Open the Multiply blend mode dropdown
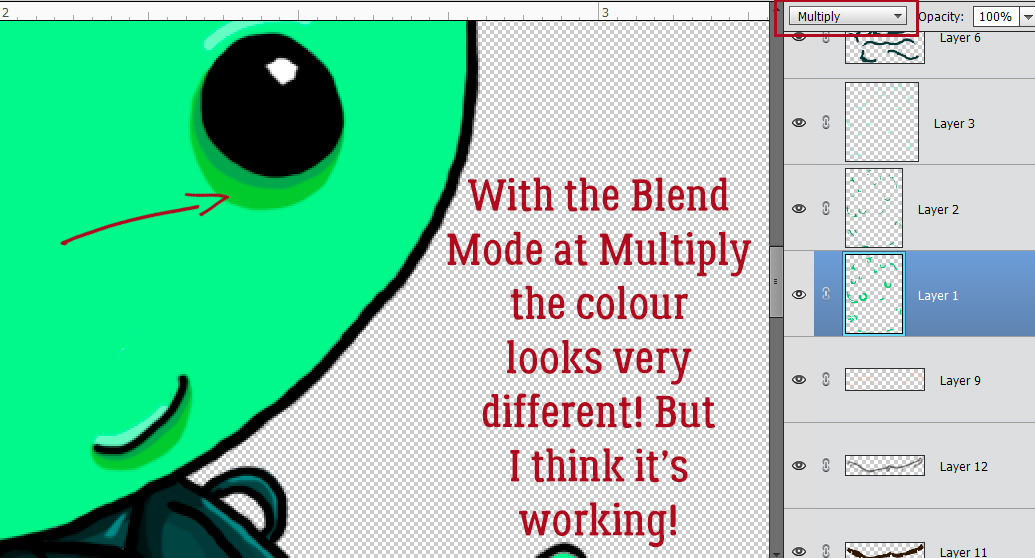The height and width of the screenshot is (558, 1035). point(848,17)
